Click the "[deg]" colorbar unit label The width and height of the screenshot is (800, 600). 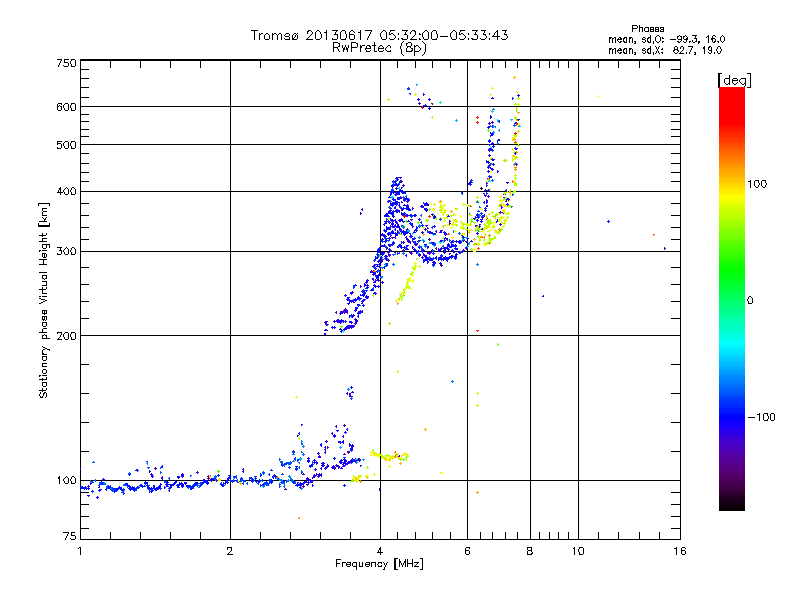[734, 80]
